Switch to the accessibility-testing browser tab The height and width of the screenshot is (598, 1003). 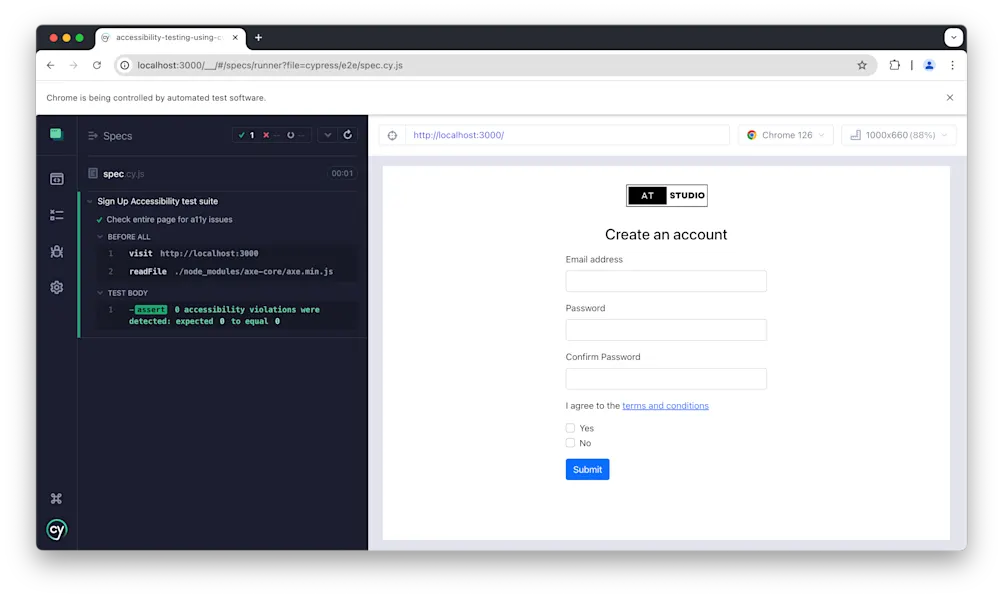tap(166, 38)
